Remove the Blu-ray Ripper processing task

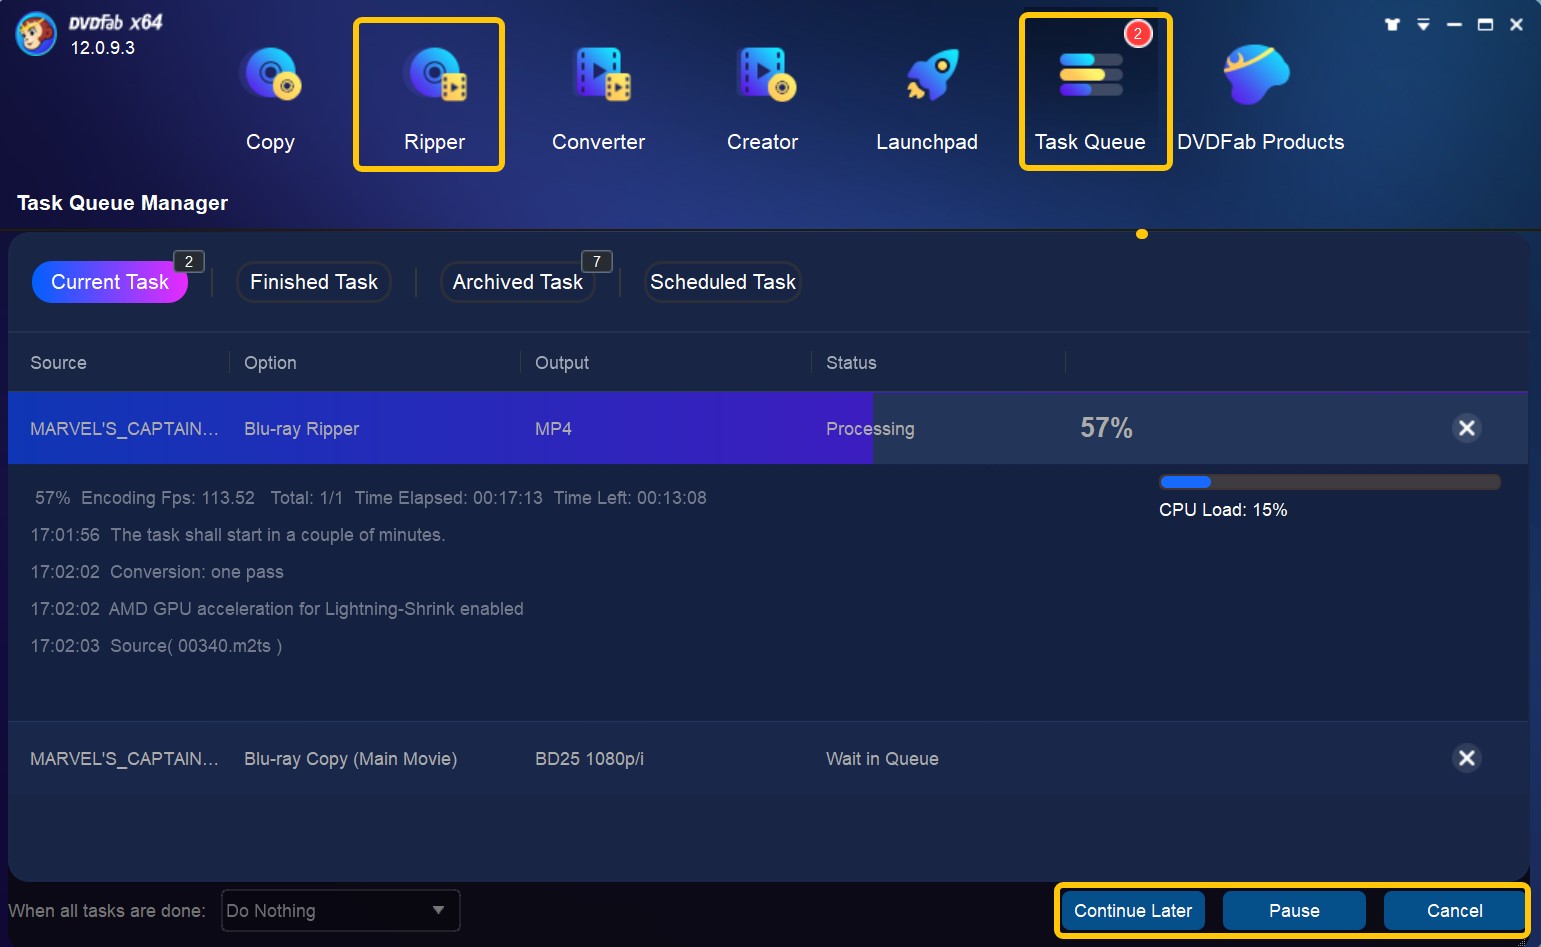tap(1466, 428)
